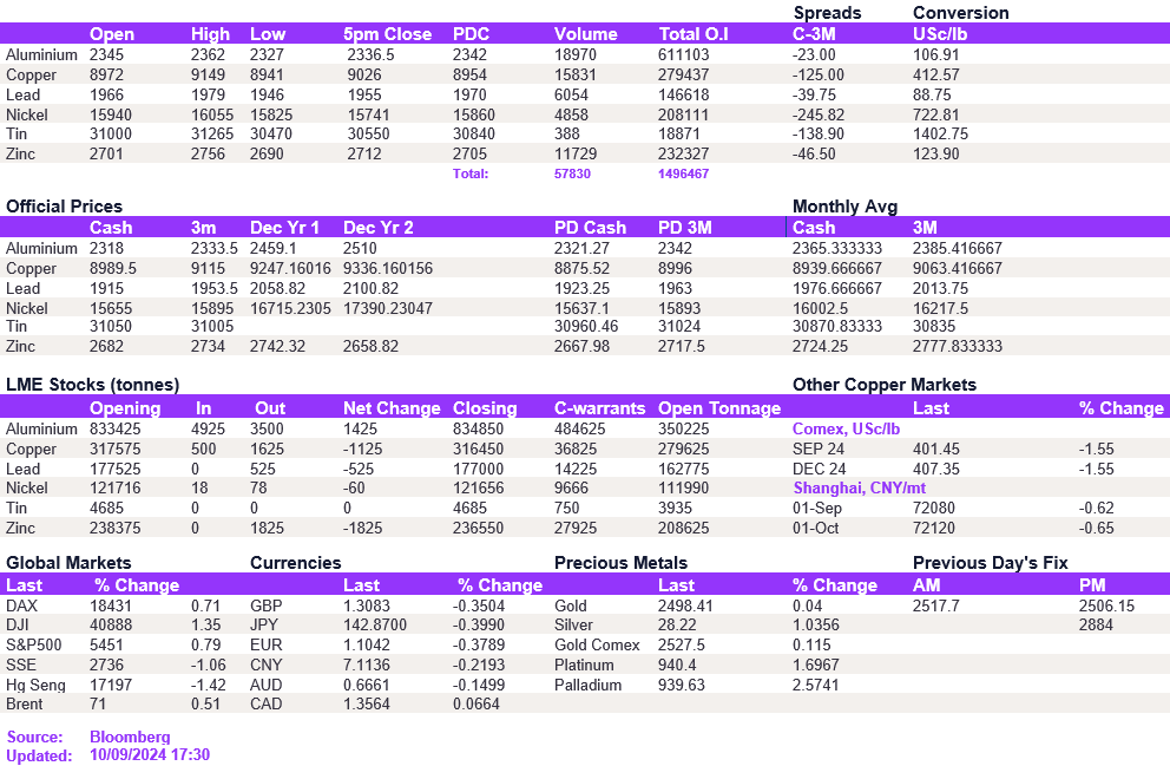Select total volume 57830
The height and width of the screenshot is (778, 1170).
572,174
